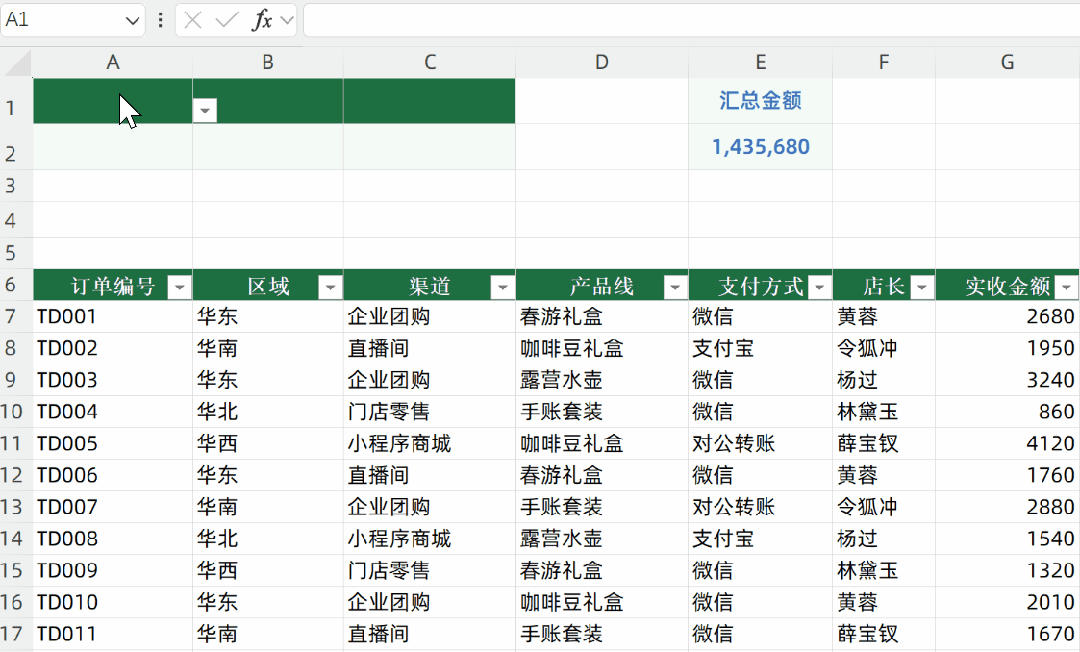
Task: Select 华西 in the TD009 row
Action: pos(268,570)
